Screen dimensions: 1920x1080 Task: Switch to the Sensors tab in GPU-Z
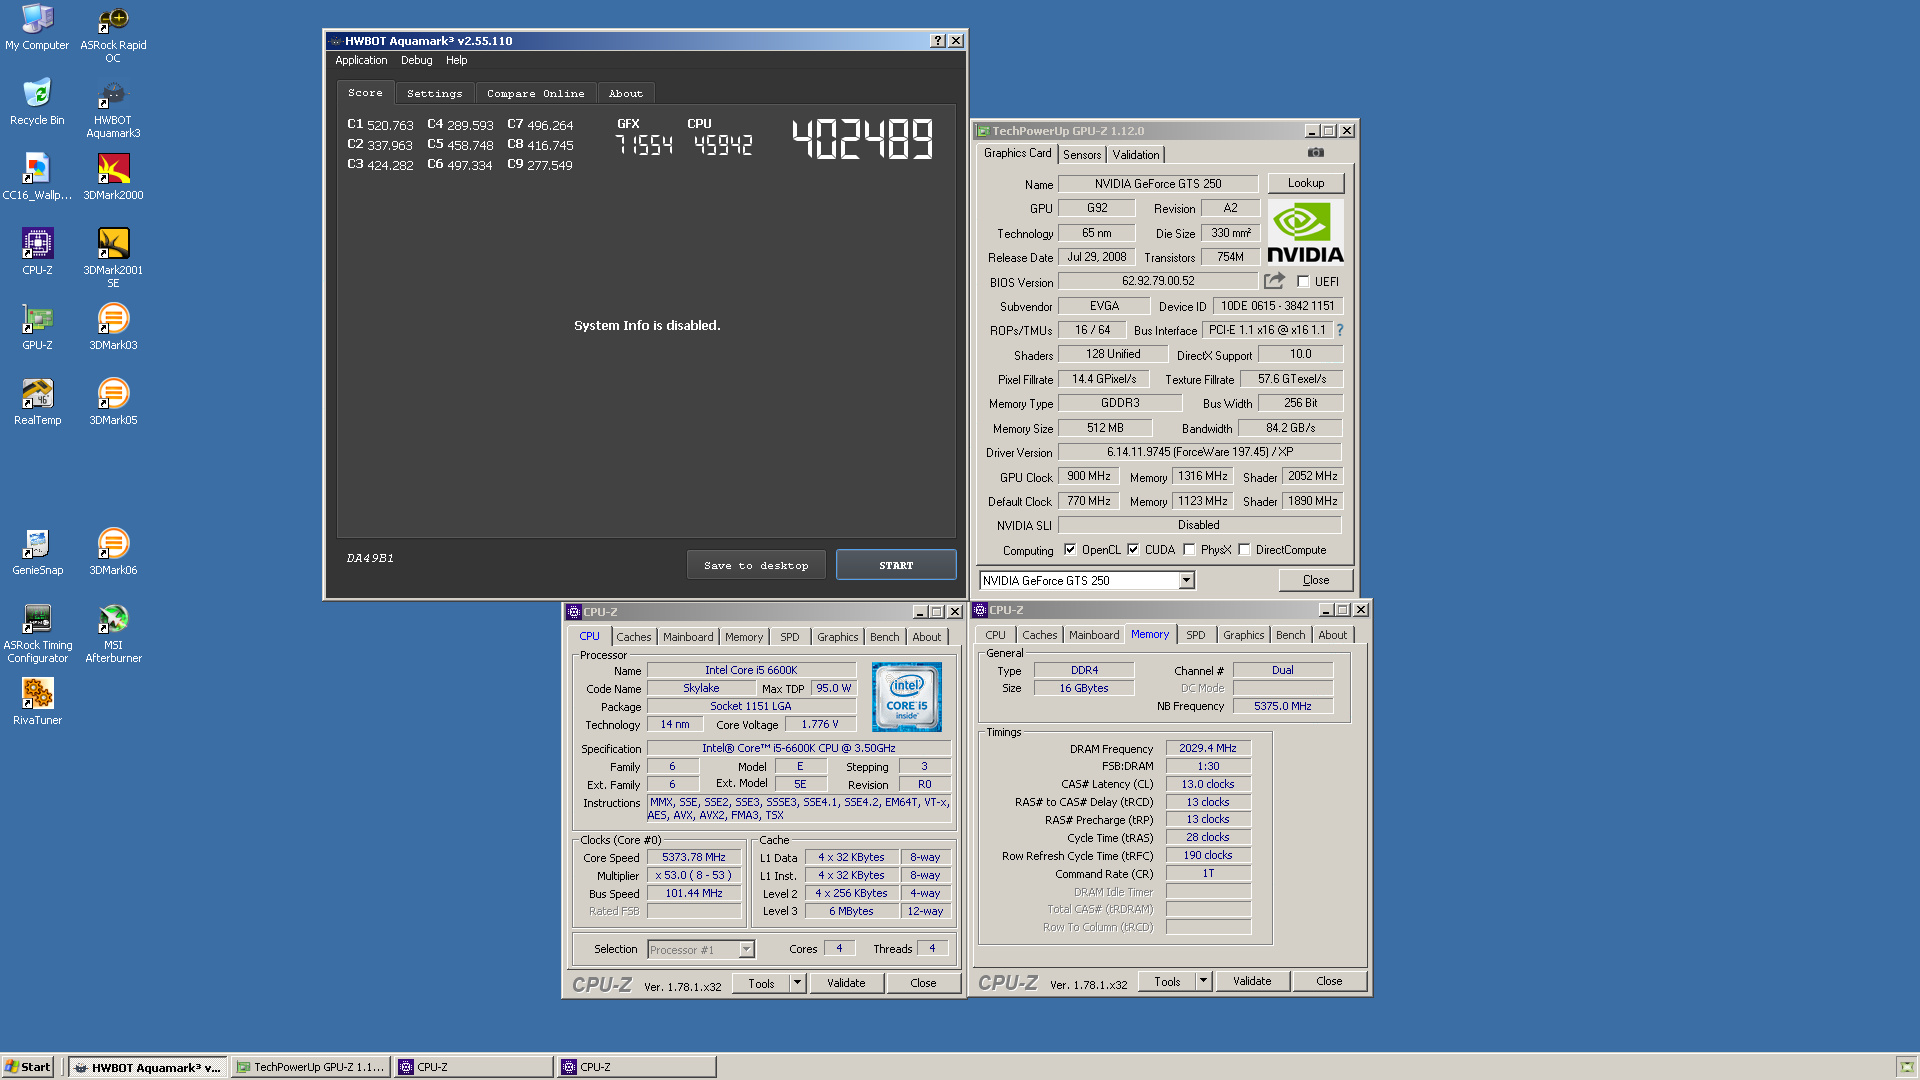point(1082,154)
